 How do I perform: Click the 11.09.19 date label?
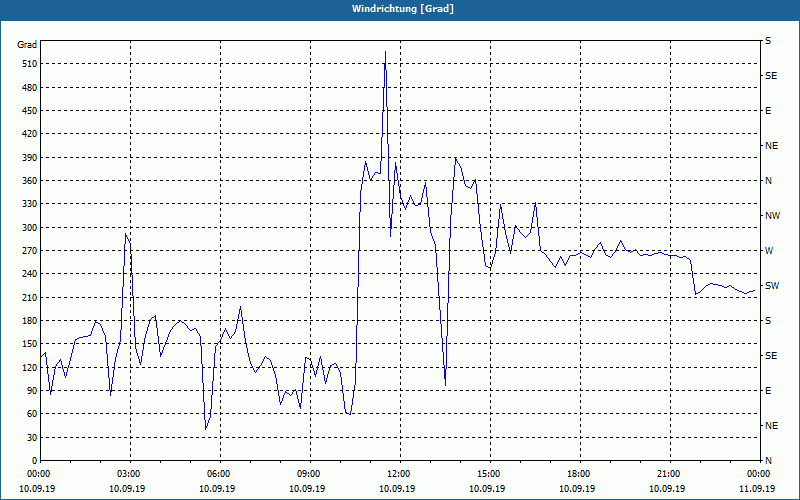pyautogui.click(x=757, y=489)
